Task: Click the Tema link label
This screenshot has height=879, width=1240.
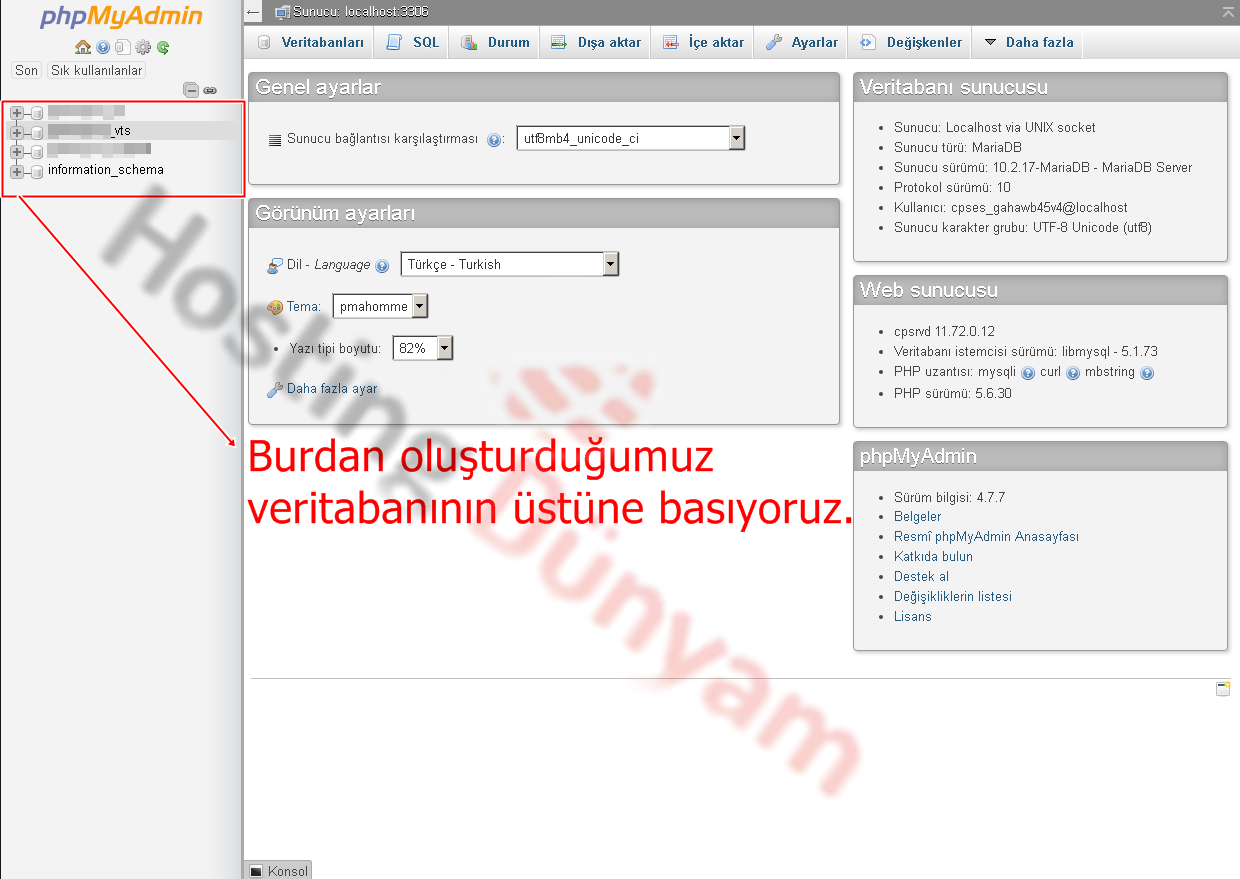Action: coord(304,307)
